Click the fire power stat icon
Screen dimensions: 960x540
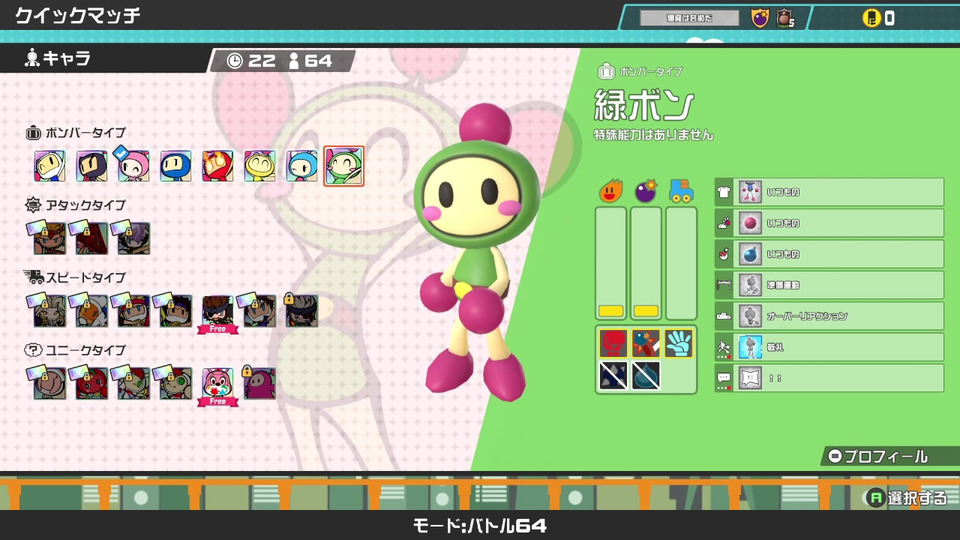[x=611, y=192]
